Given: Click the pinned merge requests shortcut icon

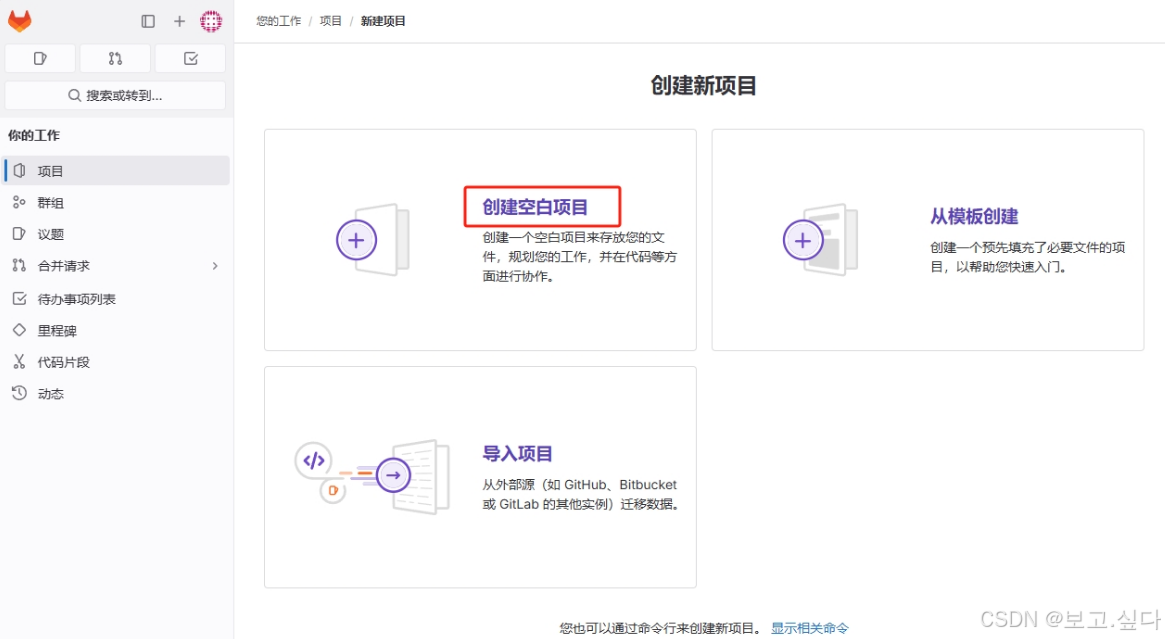Looking at the screenshot, I should coord(114,58).
